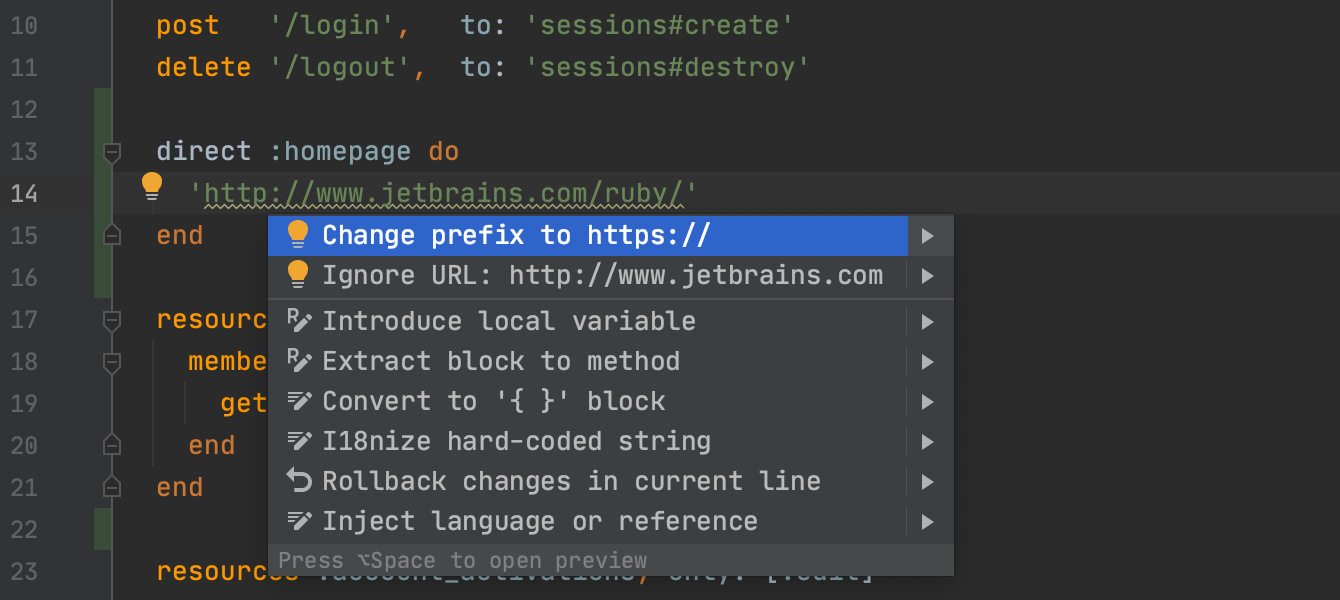This screenshot has height=600, width=1340.
Task: Click the pencil icon beside Inject language or reference
Action: 299,521
